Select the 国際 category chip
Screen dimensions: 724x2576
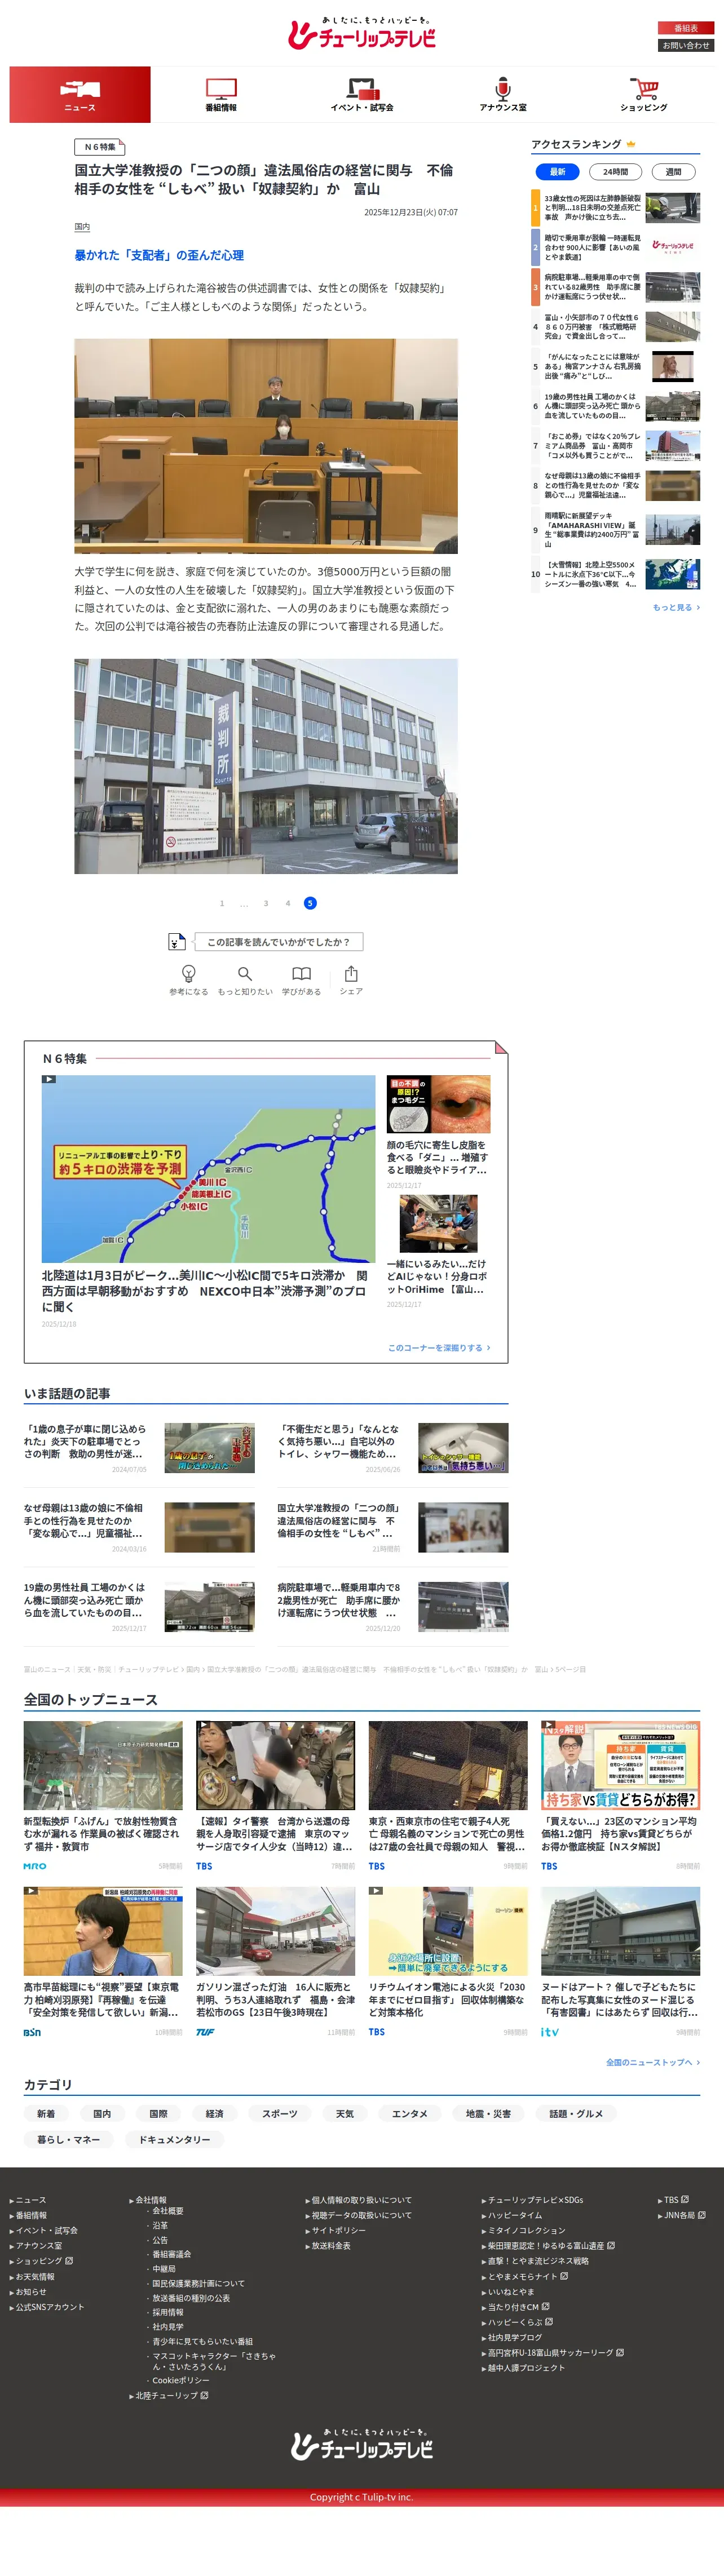(158, 2113)
